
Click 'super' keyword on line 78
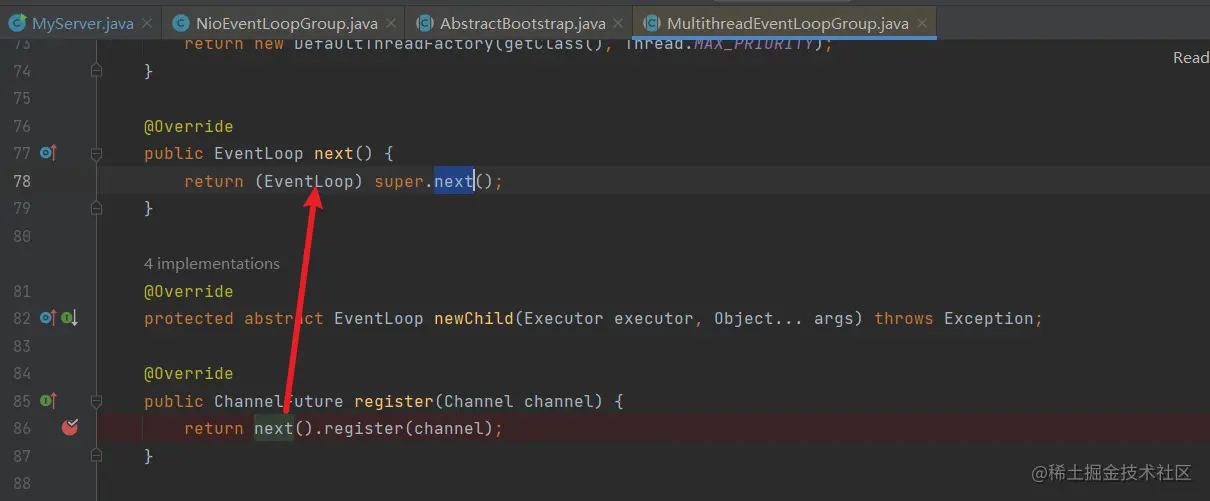click(399, 181)
